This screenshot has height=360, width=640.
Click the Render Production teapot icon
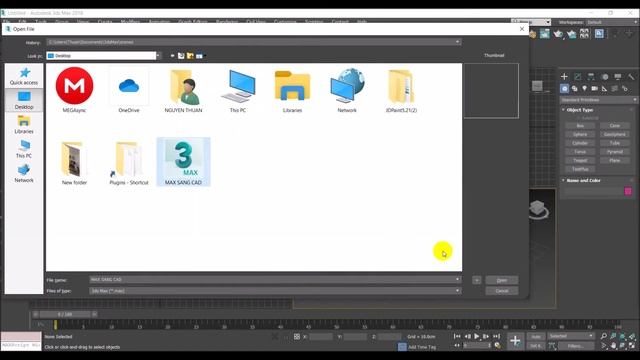[x=558, y=34]
